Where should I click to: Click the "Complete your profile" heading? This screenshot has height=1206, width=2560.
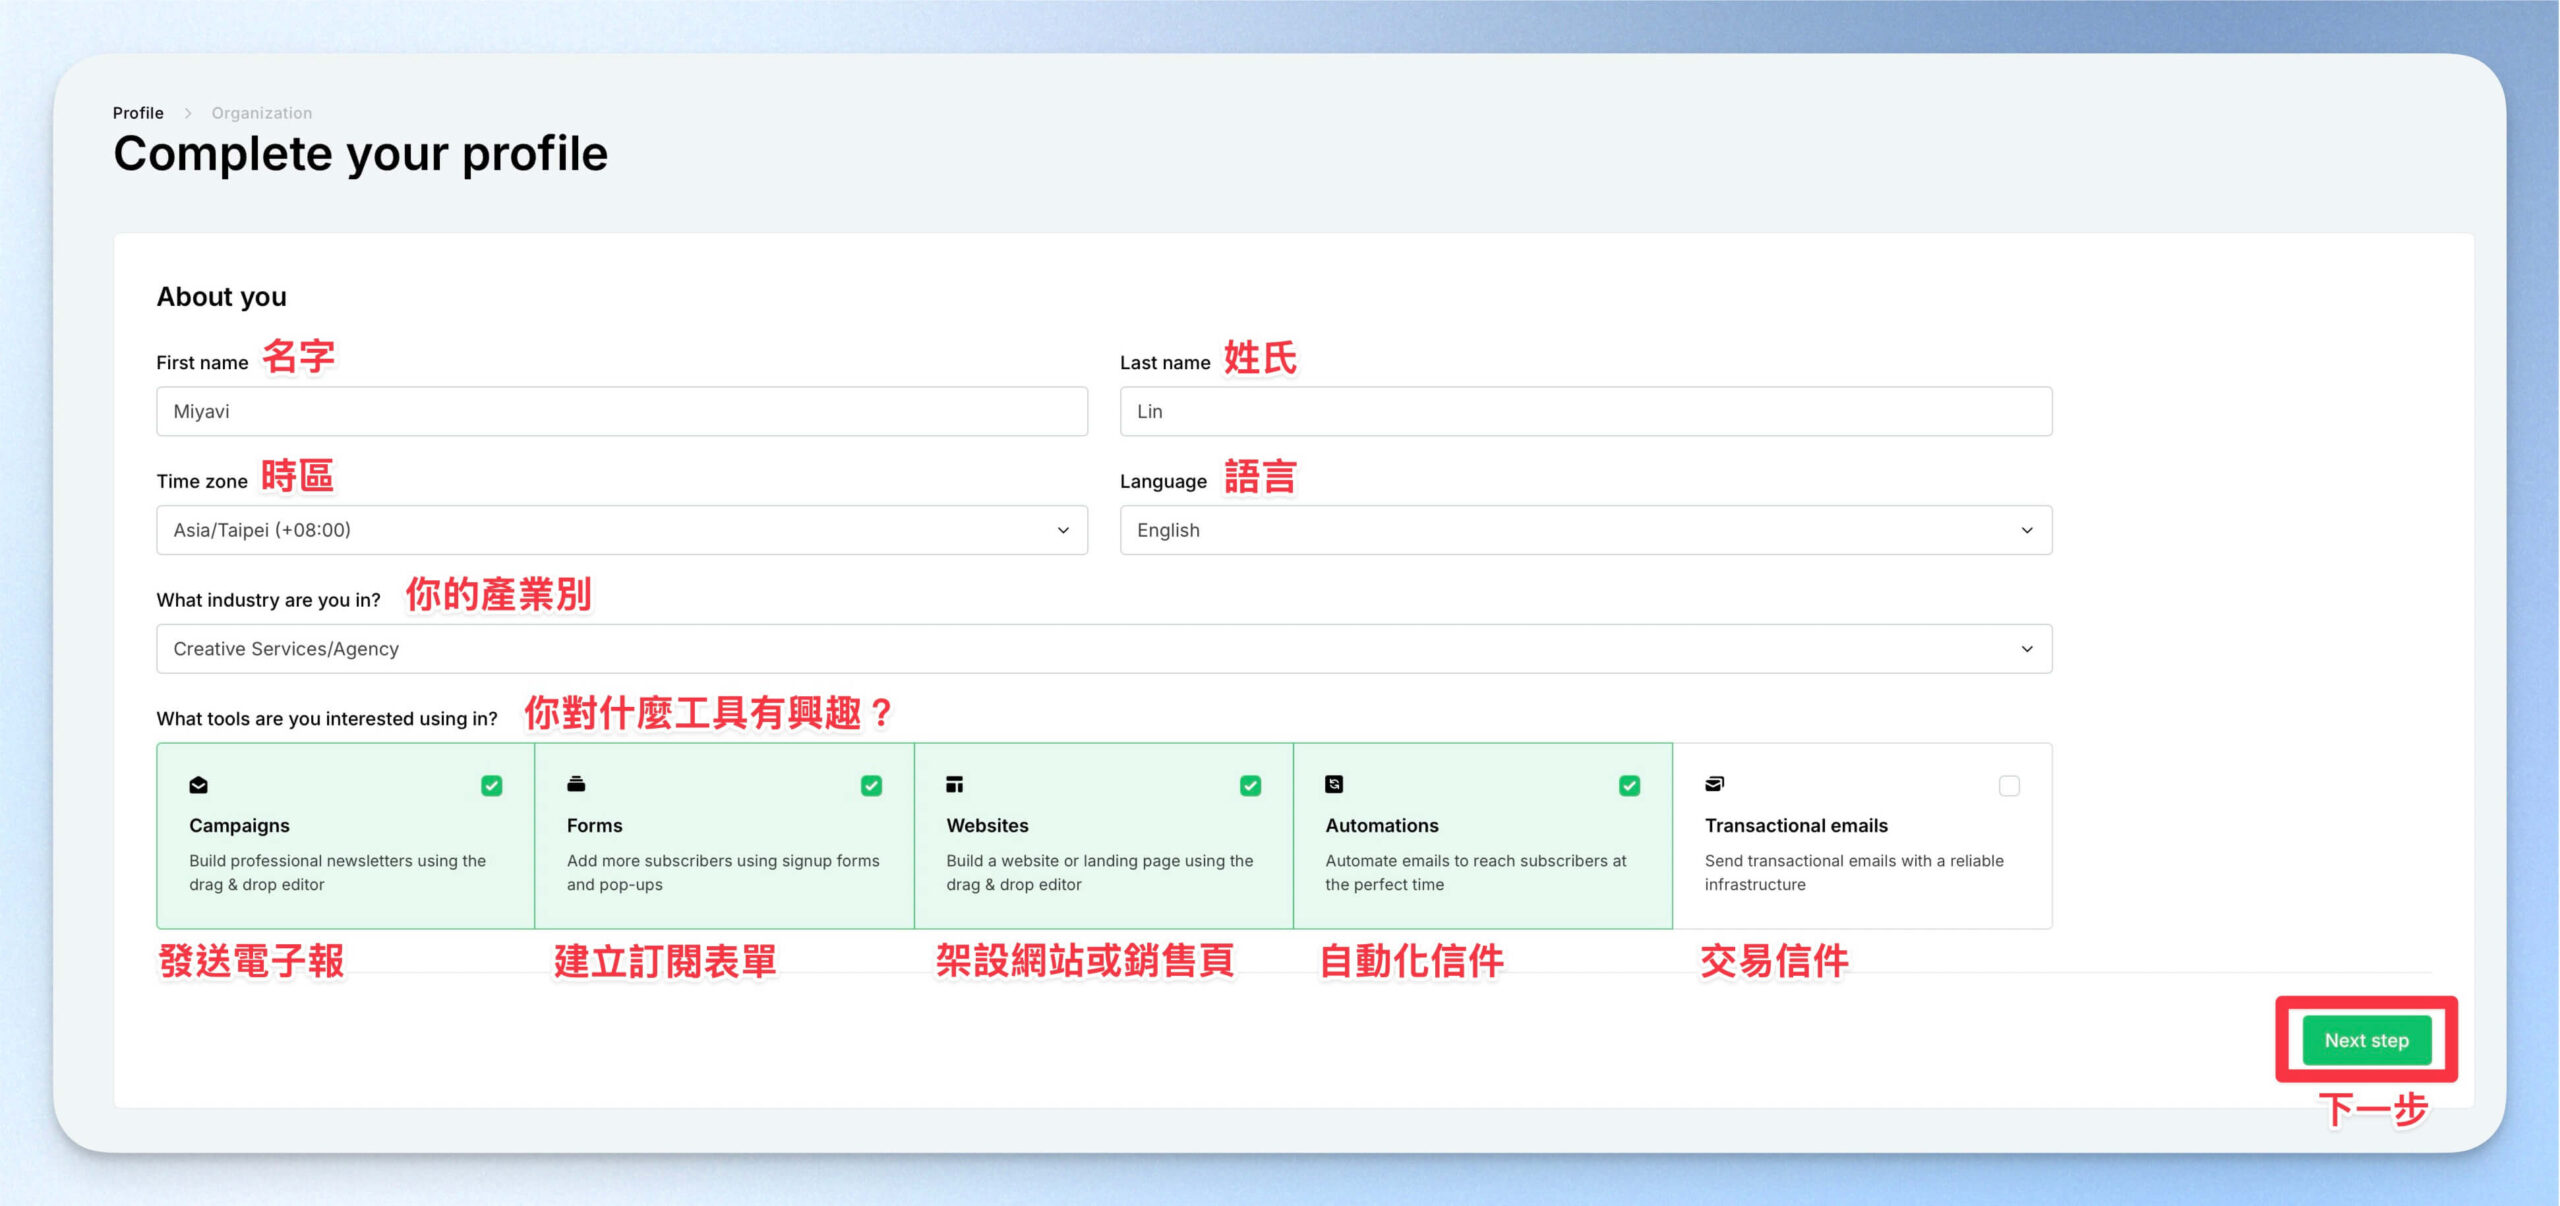click(x=361, y=154)
